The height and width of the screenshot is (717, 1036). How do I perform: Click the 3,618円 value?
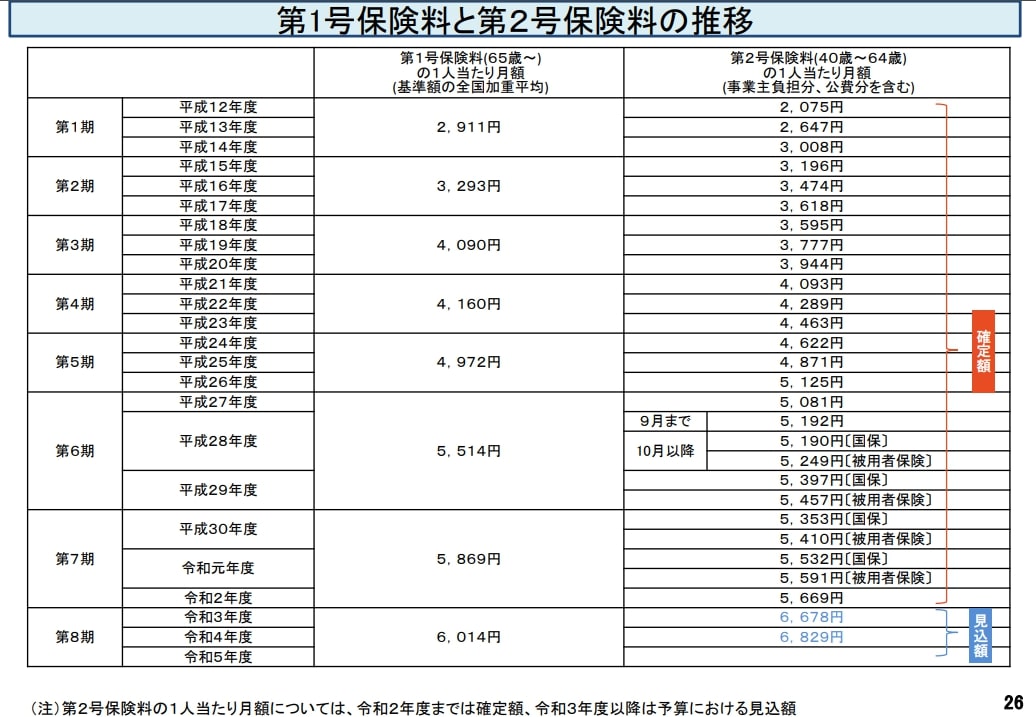(x=811, y=206)
